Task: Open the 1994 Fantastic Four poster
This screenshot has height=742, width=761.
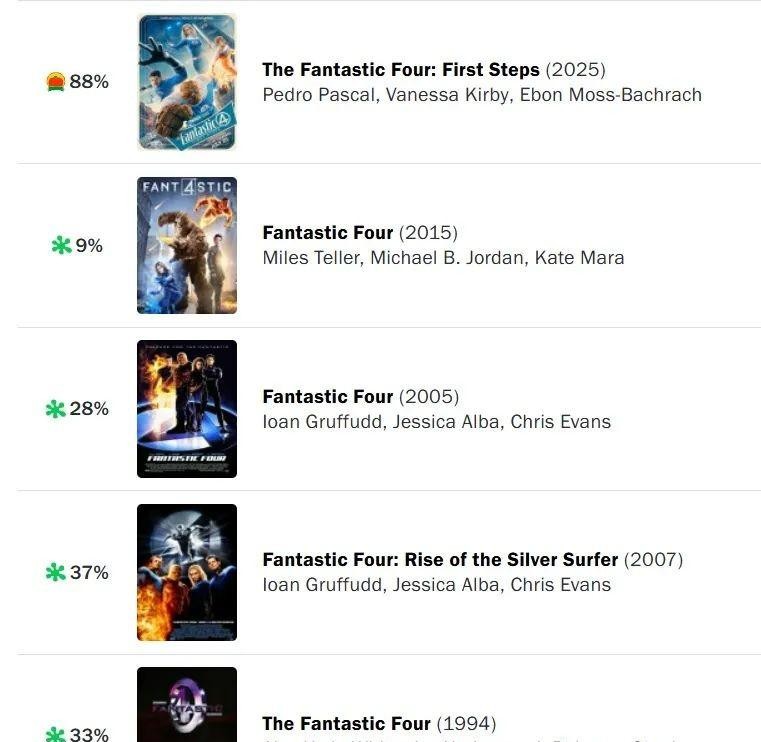Action: [x=187, y=705]
